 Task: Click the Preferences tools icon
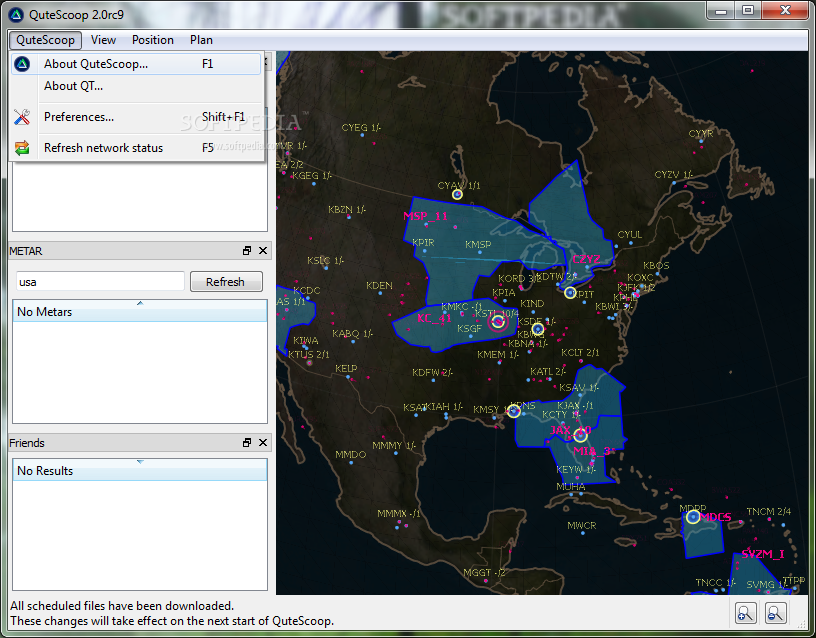coord(22,117)
